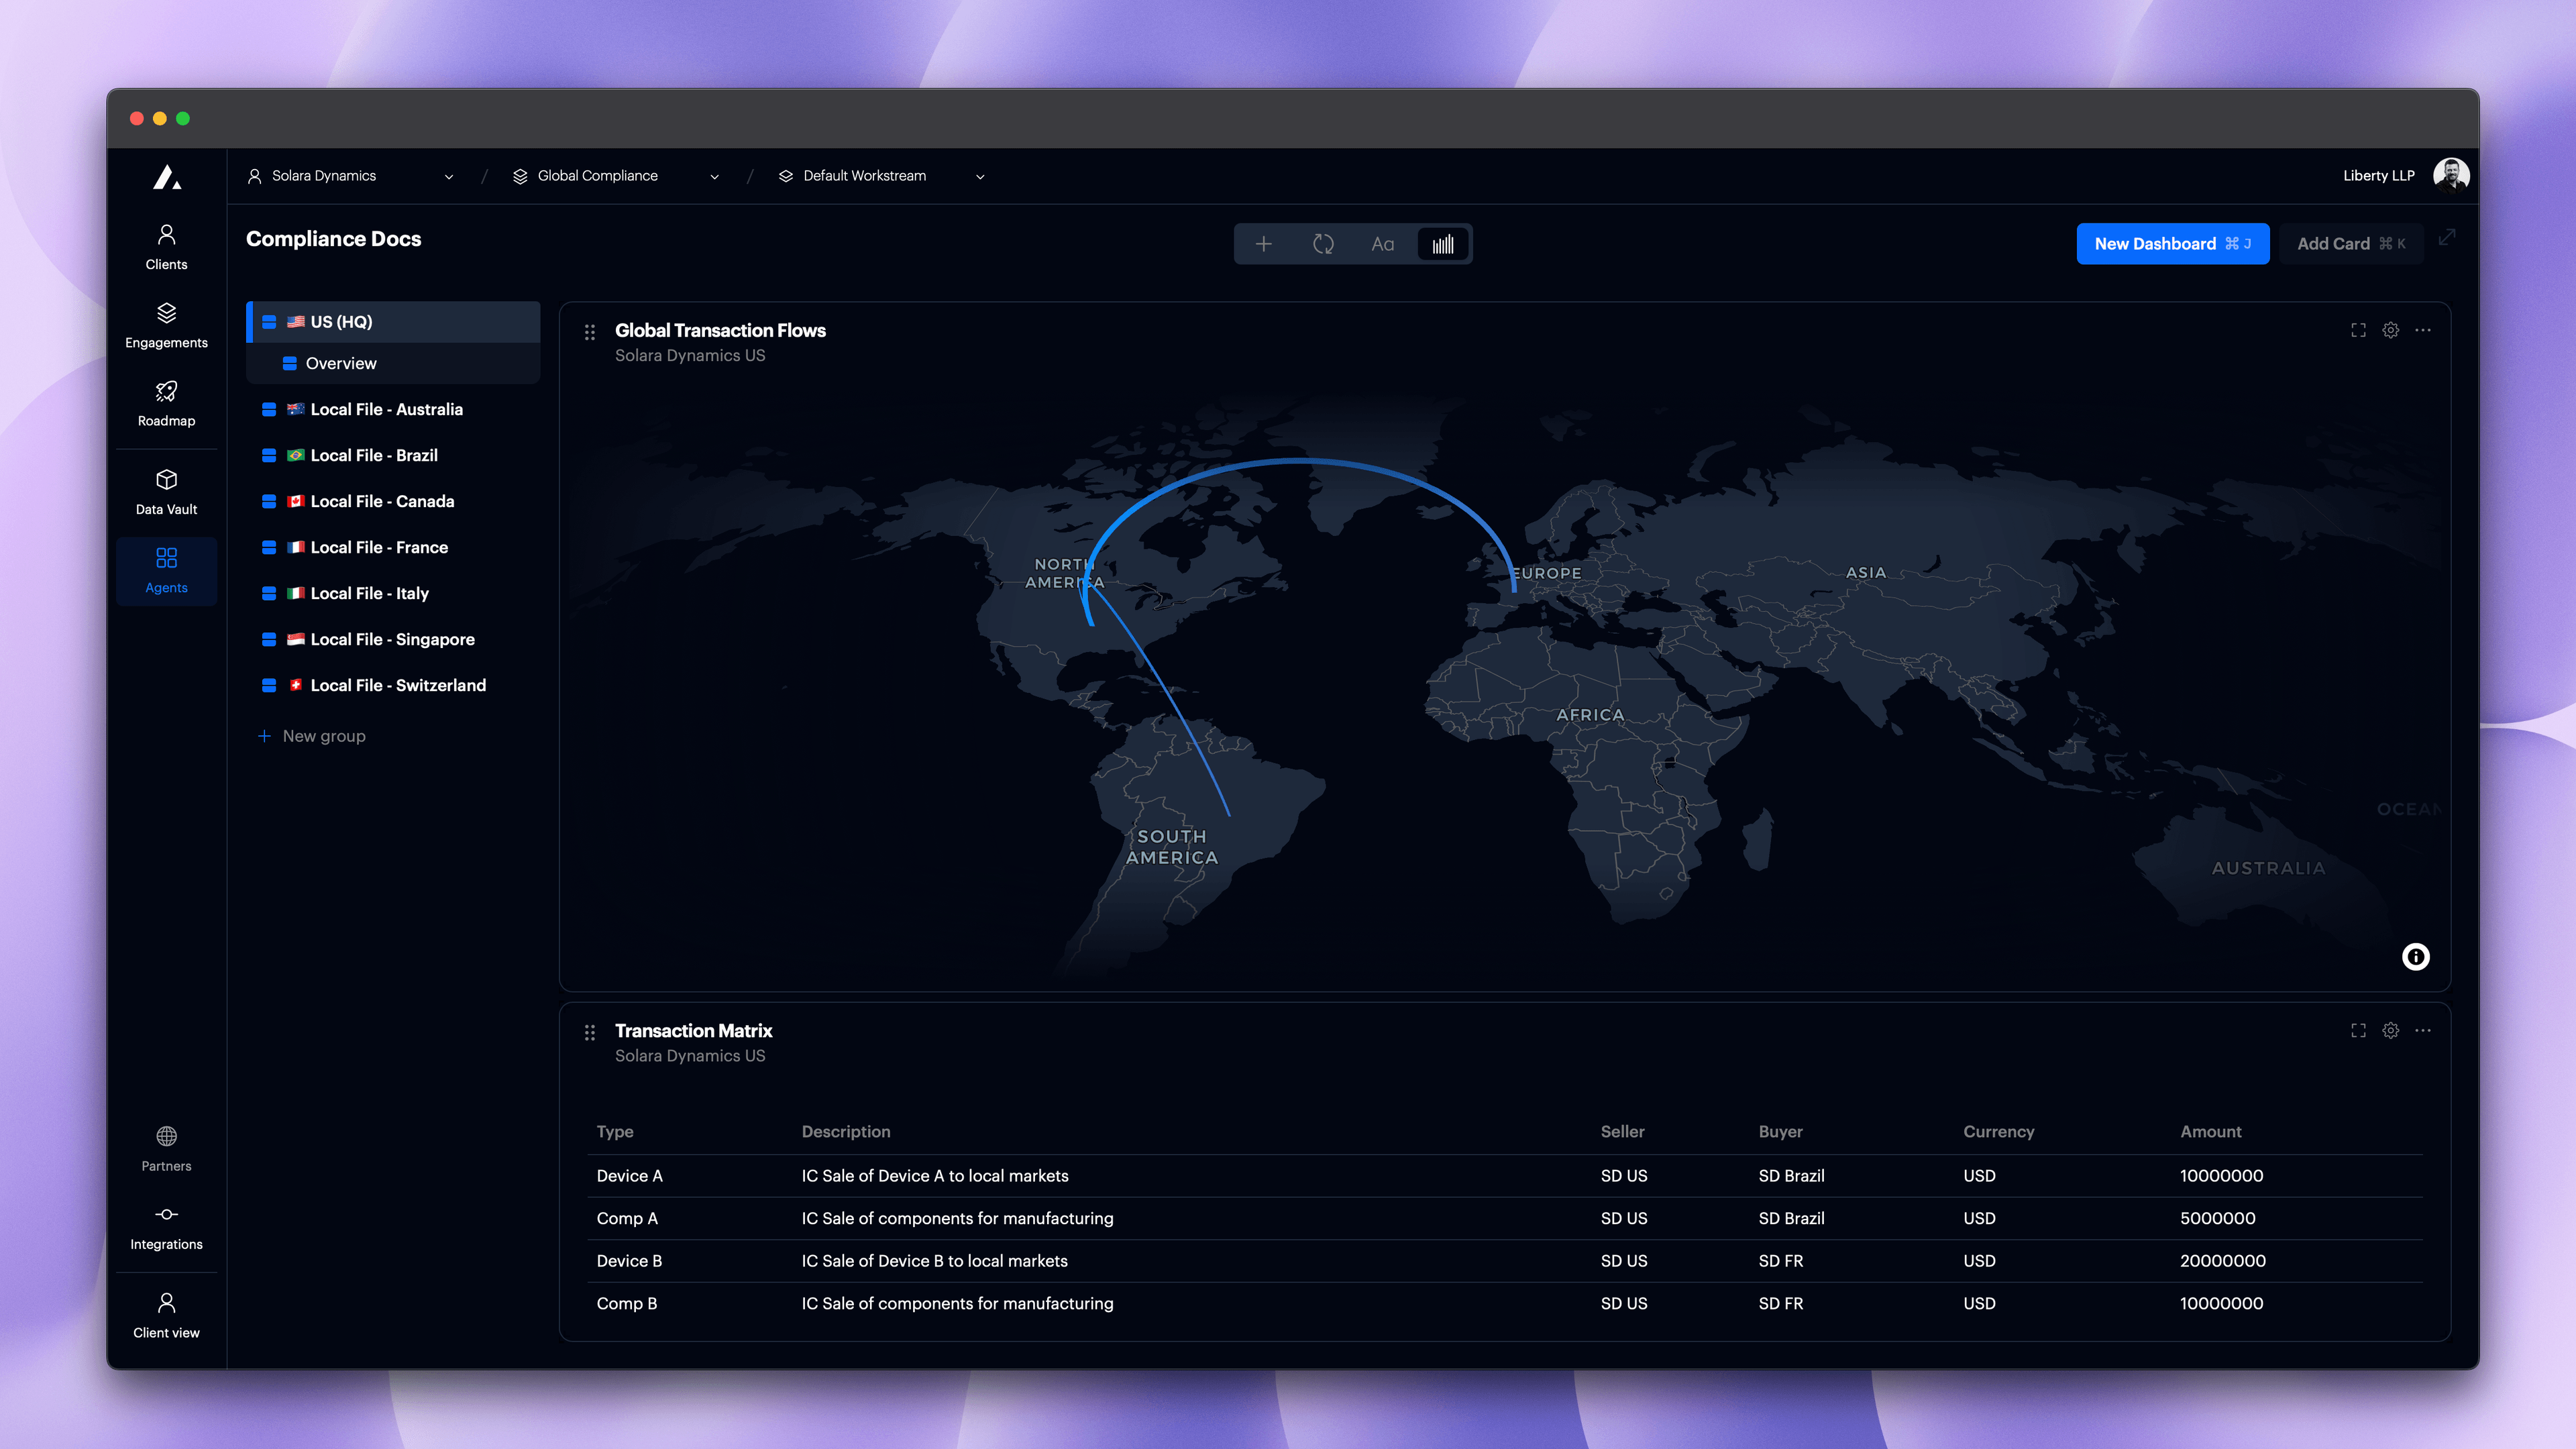Click the New Dashboard button

click(x=2173, y=243)
